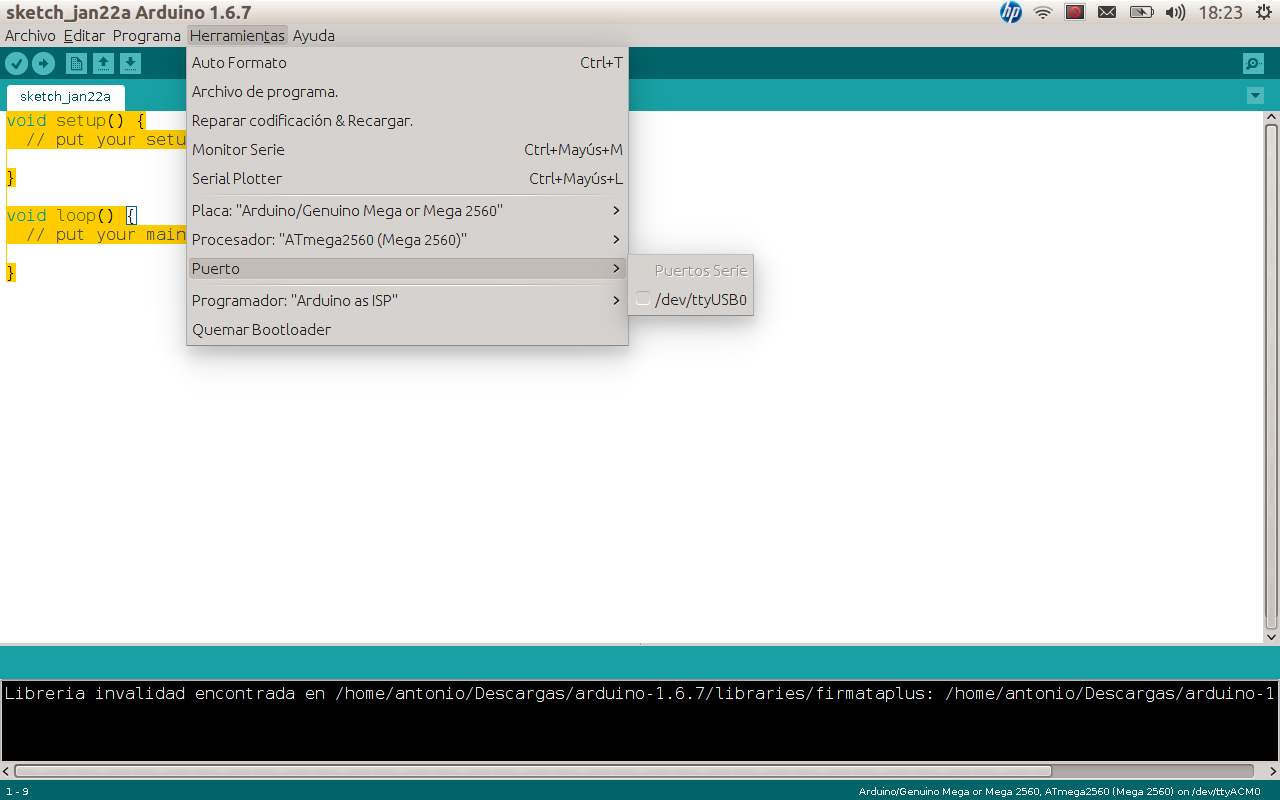Click the Verify sketch checkmark icon
The image size is (1280, 800).
click(16, 64)
